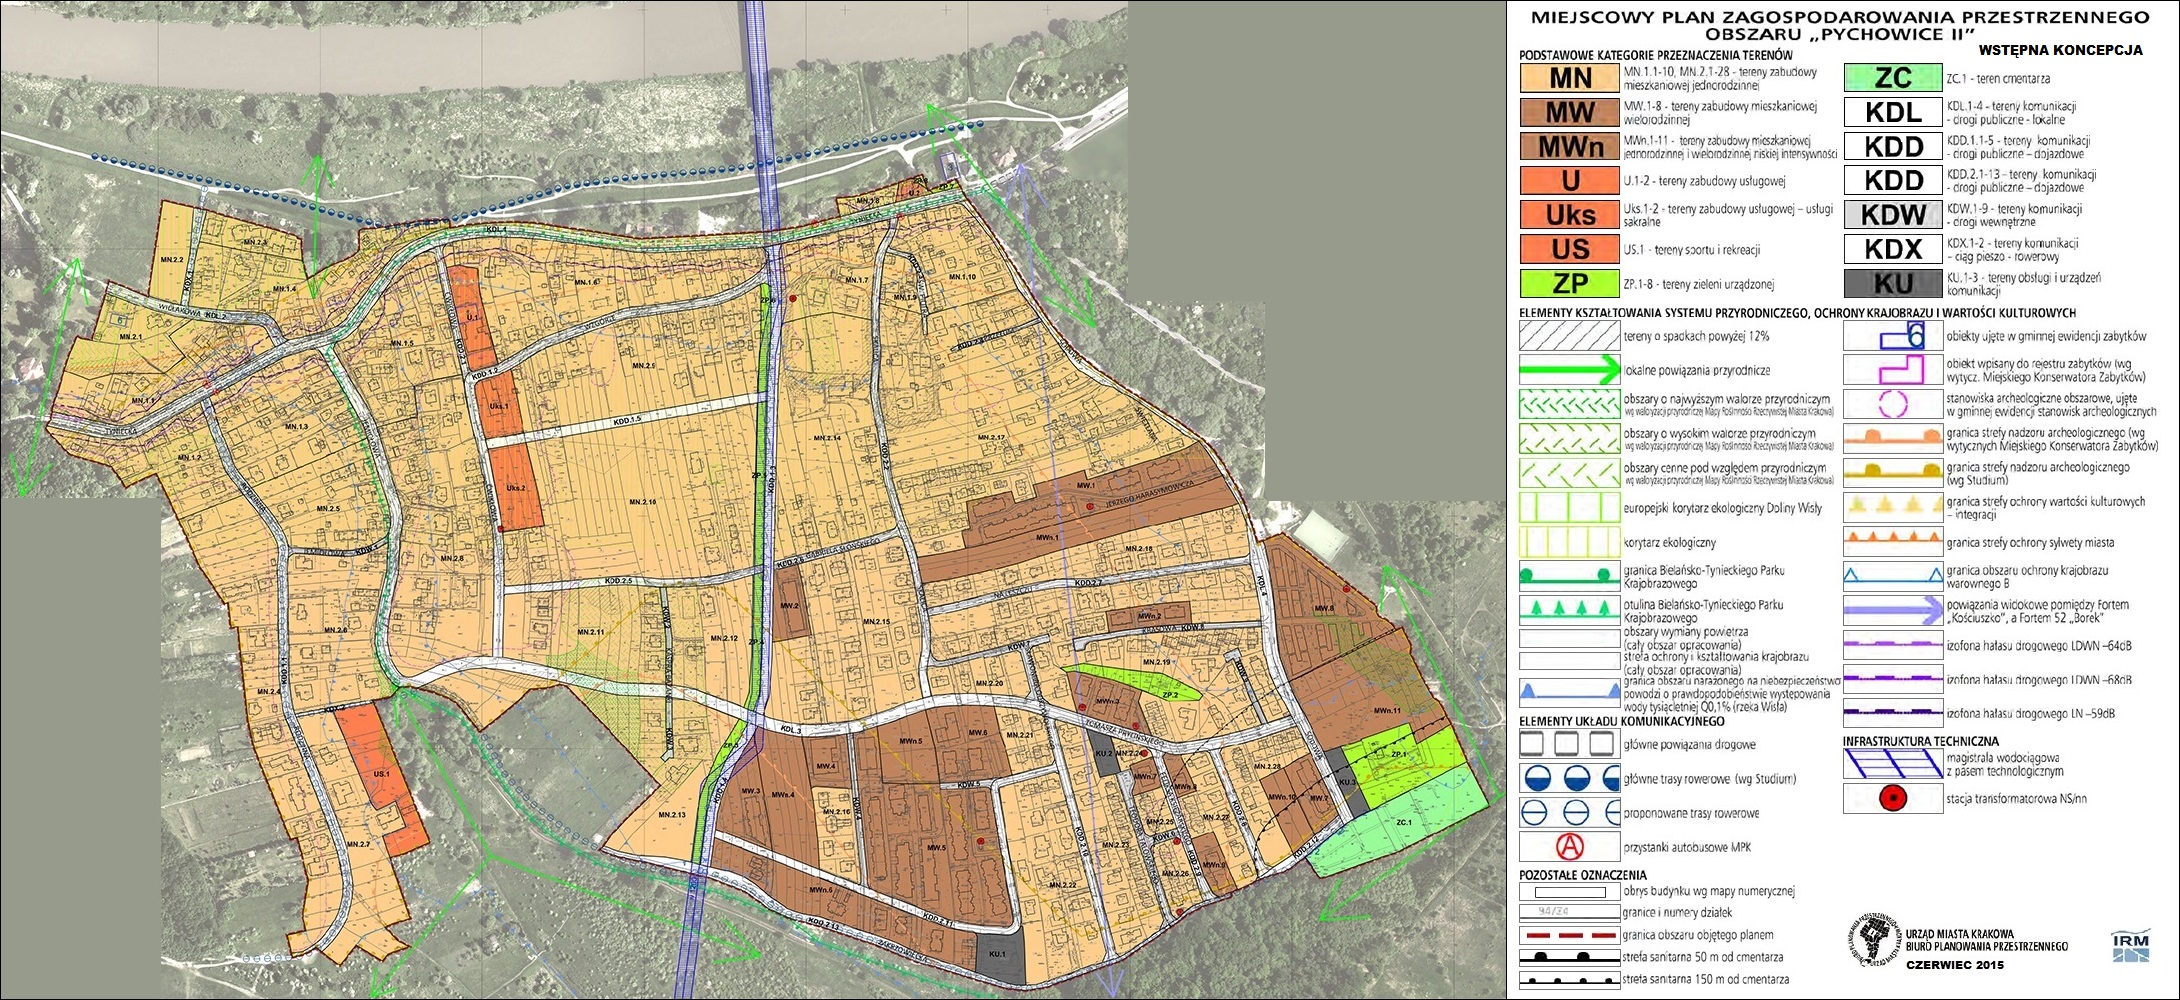
Task: Select the MN orange legend swatch
Action: pyautogui.click(x=1569, y=78)
